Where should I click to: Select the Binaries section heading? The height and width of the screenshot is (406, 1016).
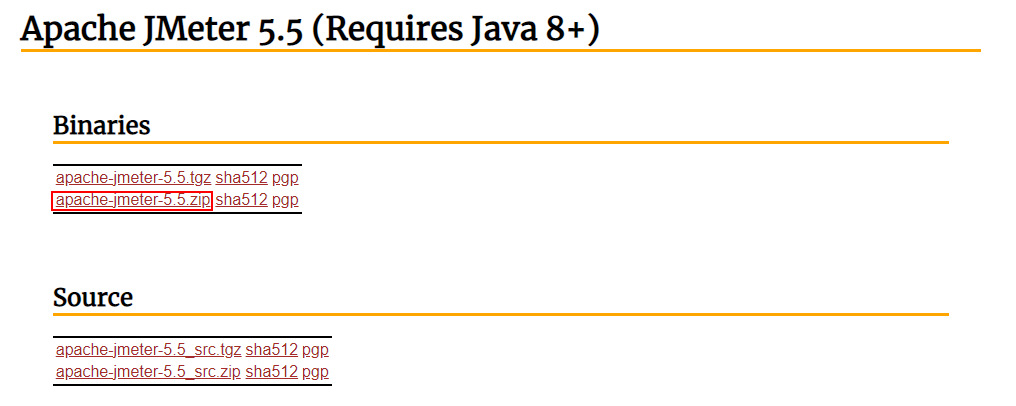[x=101, y=126]
